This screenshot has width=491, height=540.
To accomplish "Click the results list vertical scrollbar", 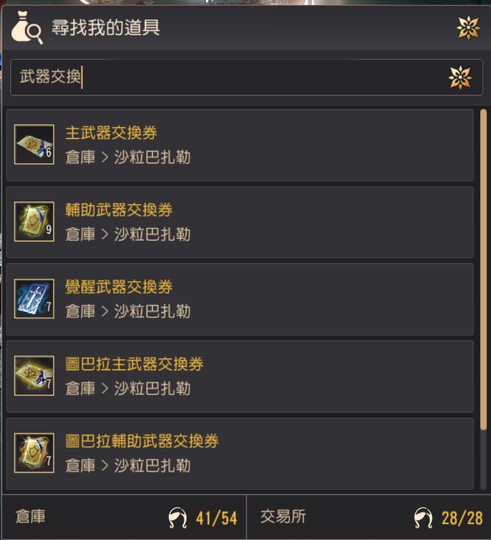I will [483, 269].
